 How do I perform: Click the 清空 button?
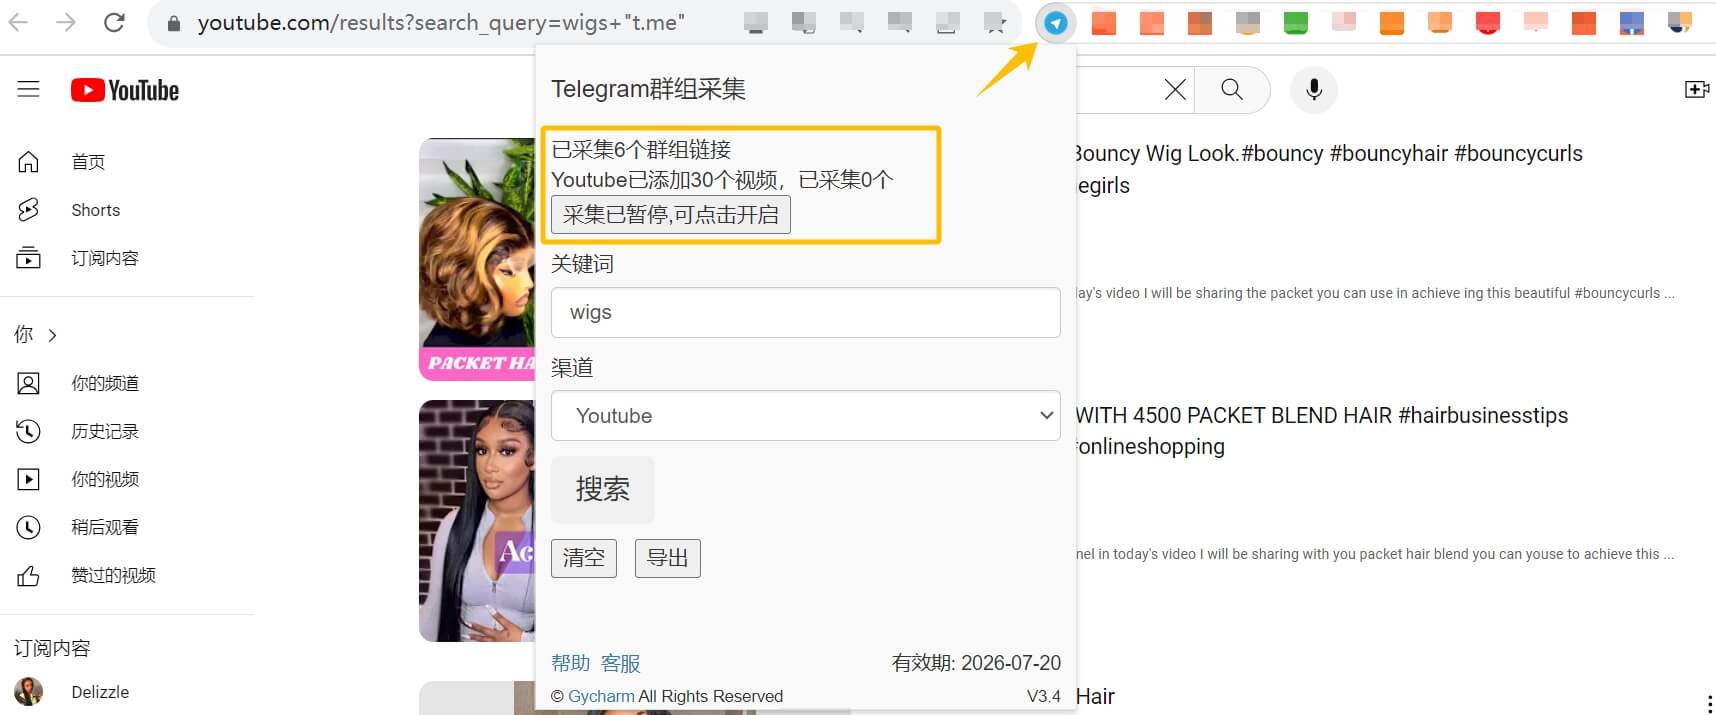click(x=584, y=558)
